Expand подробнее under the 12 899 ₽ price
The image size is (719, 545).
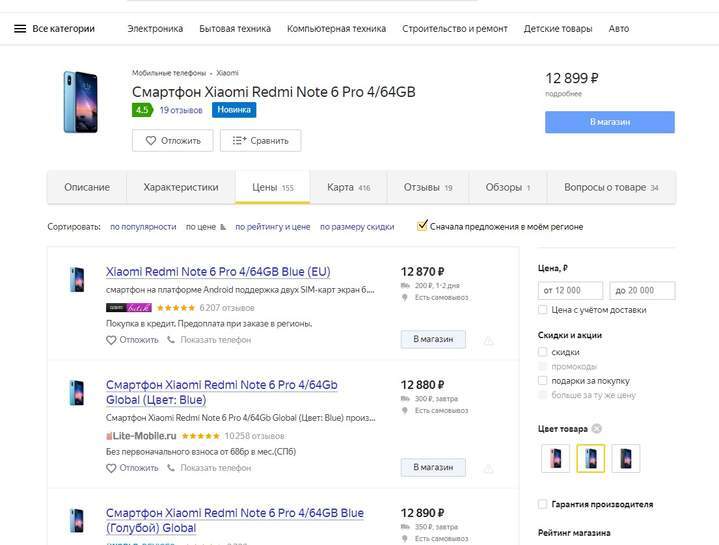click(563, 94)
